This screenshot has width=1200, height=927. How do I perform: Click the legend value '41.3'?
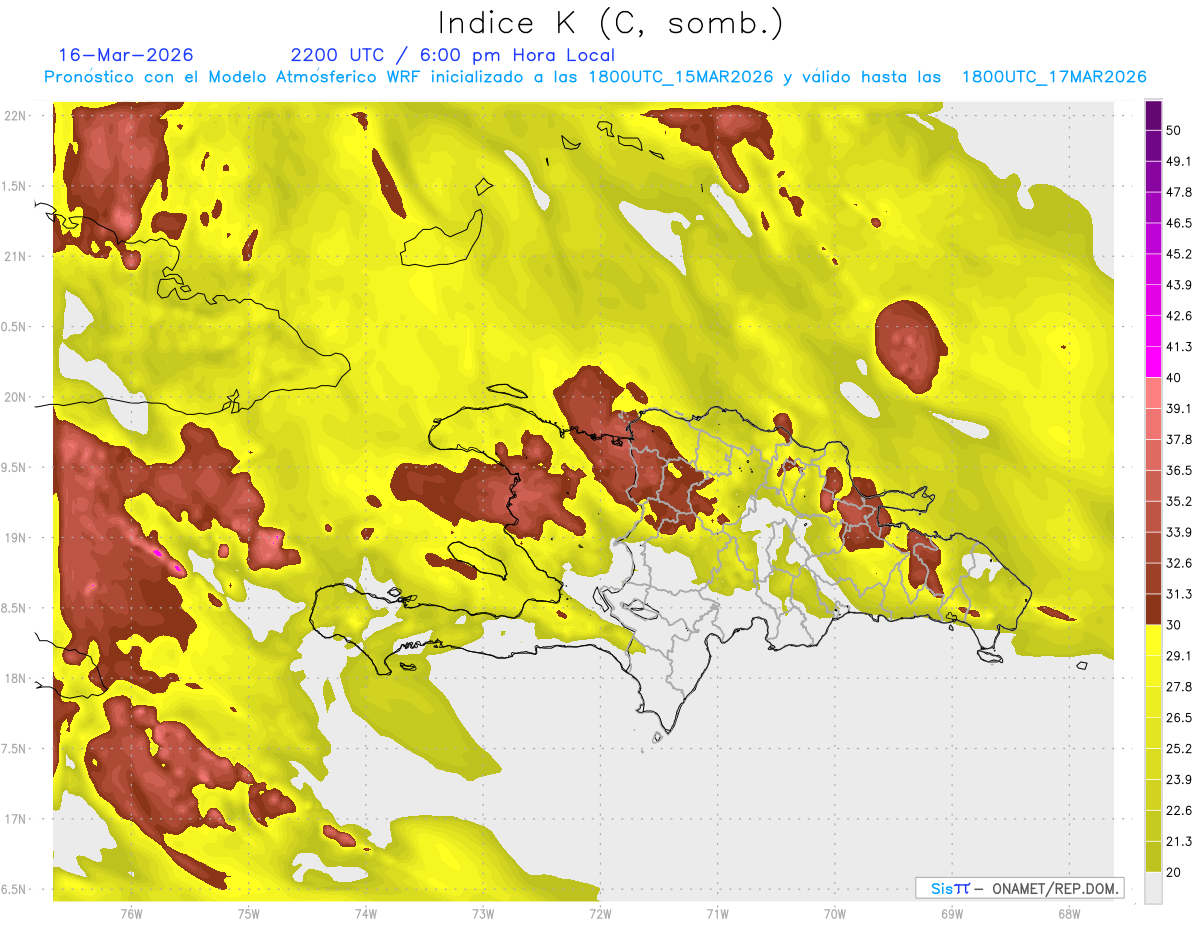pyautogui.click(x=1179, y=347)
